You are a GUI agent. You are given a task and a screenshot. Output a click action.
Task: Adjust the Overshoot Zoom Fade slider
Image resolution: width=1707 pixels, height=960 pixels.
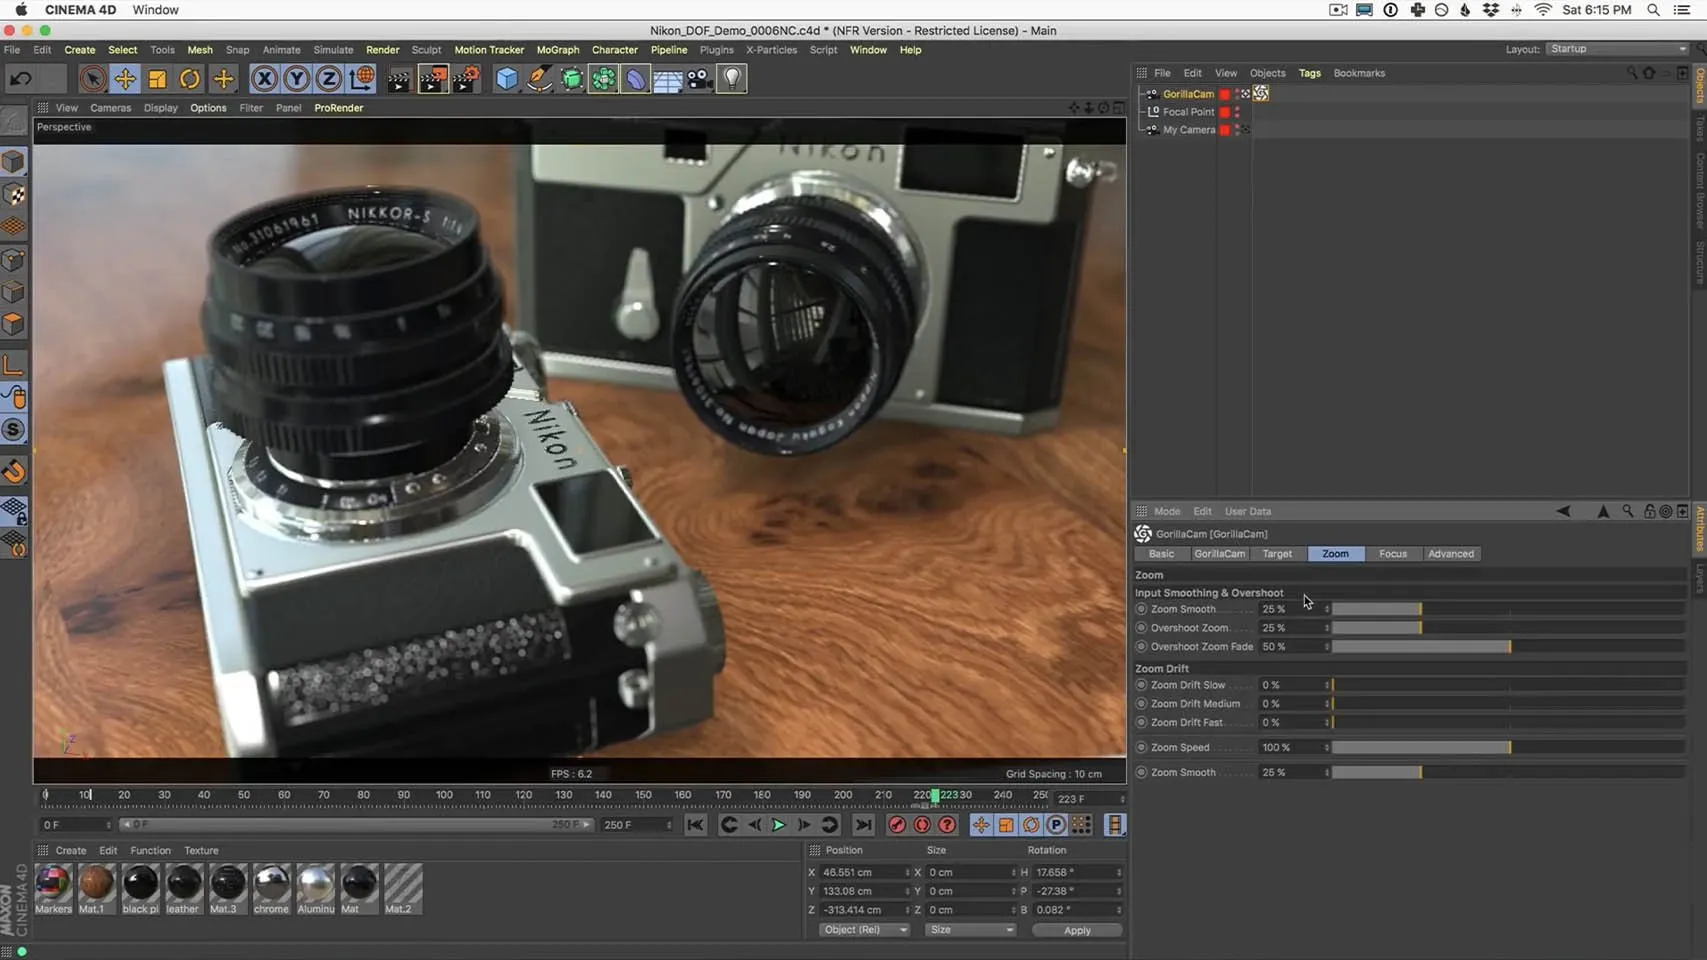(x=1509, y=647)
